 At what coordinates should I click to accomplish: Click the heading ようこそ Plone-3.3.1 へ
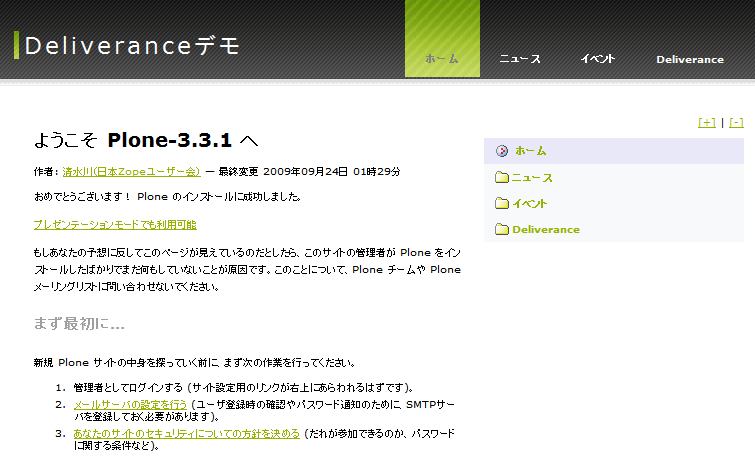(x=146, y=140)
